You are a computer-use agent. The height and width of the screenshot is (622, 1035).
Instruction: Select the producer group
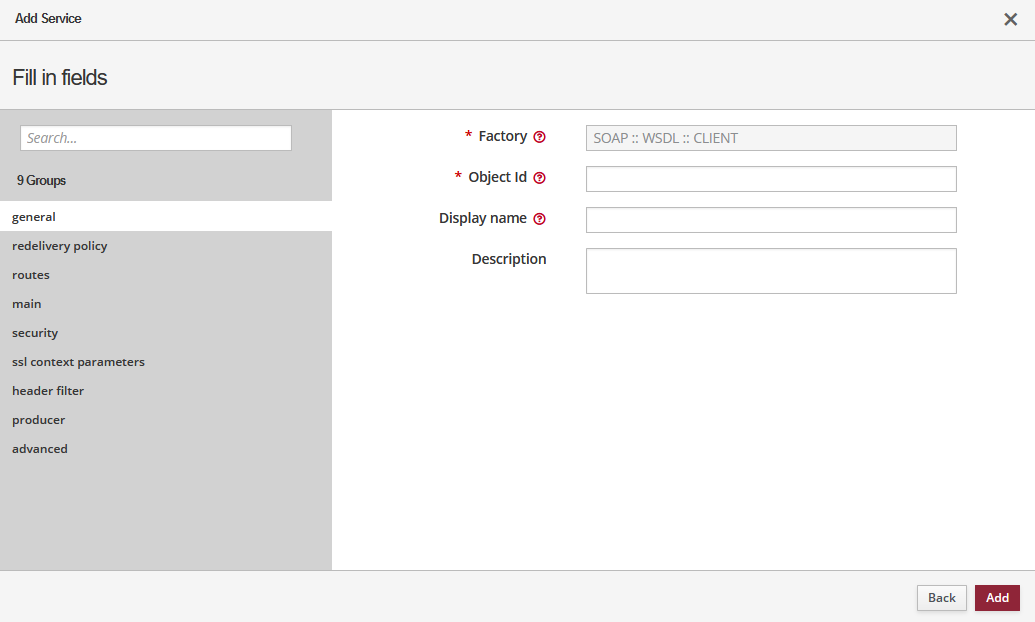[38, 419]
